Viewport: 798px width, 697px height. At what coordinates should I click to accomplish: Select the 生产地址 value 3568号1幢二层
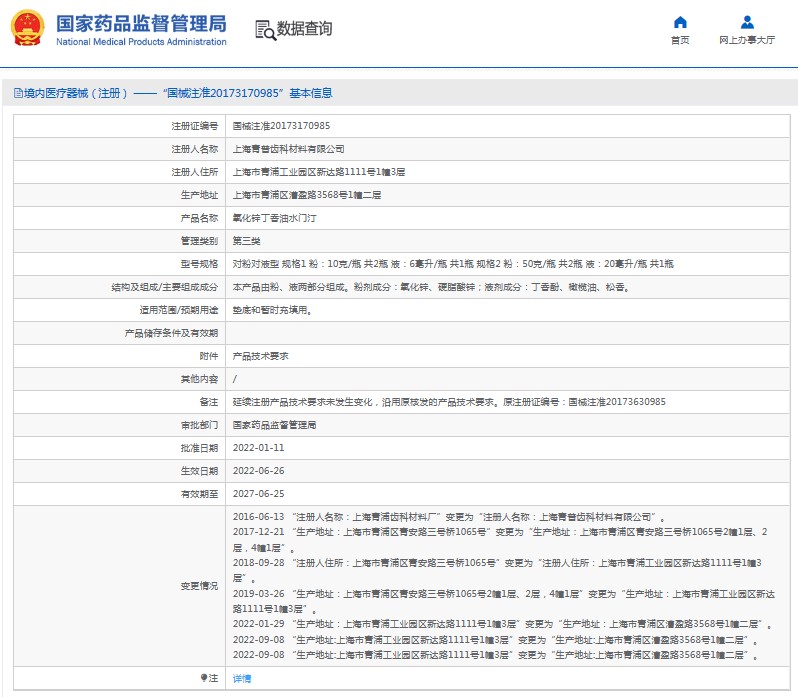(x=307, y=195)
